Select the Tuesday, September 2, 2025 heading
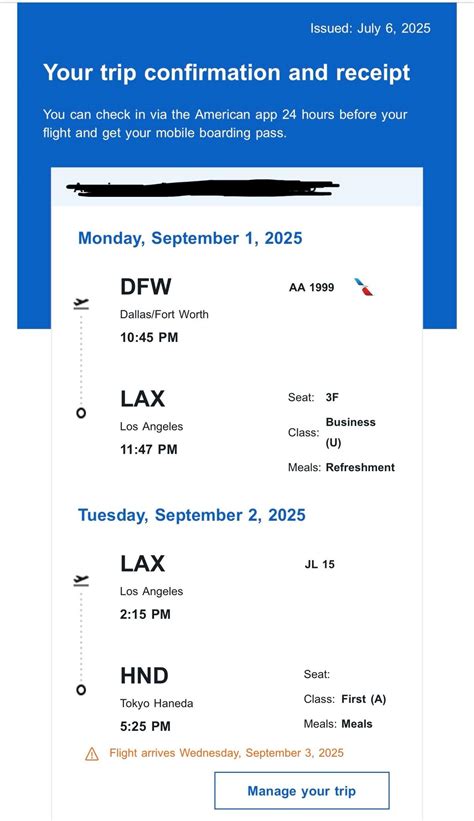Viewport: 474px width, 821px height. [x=192, y=515]
